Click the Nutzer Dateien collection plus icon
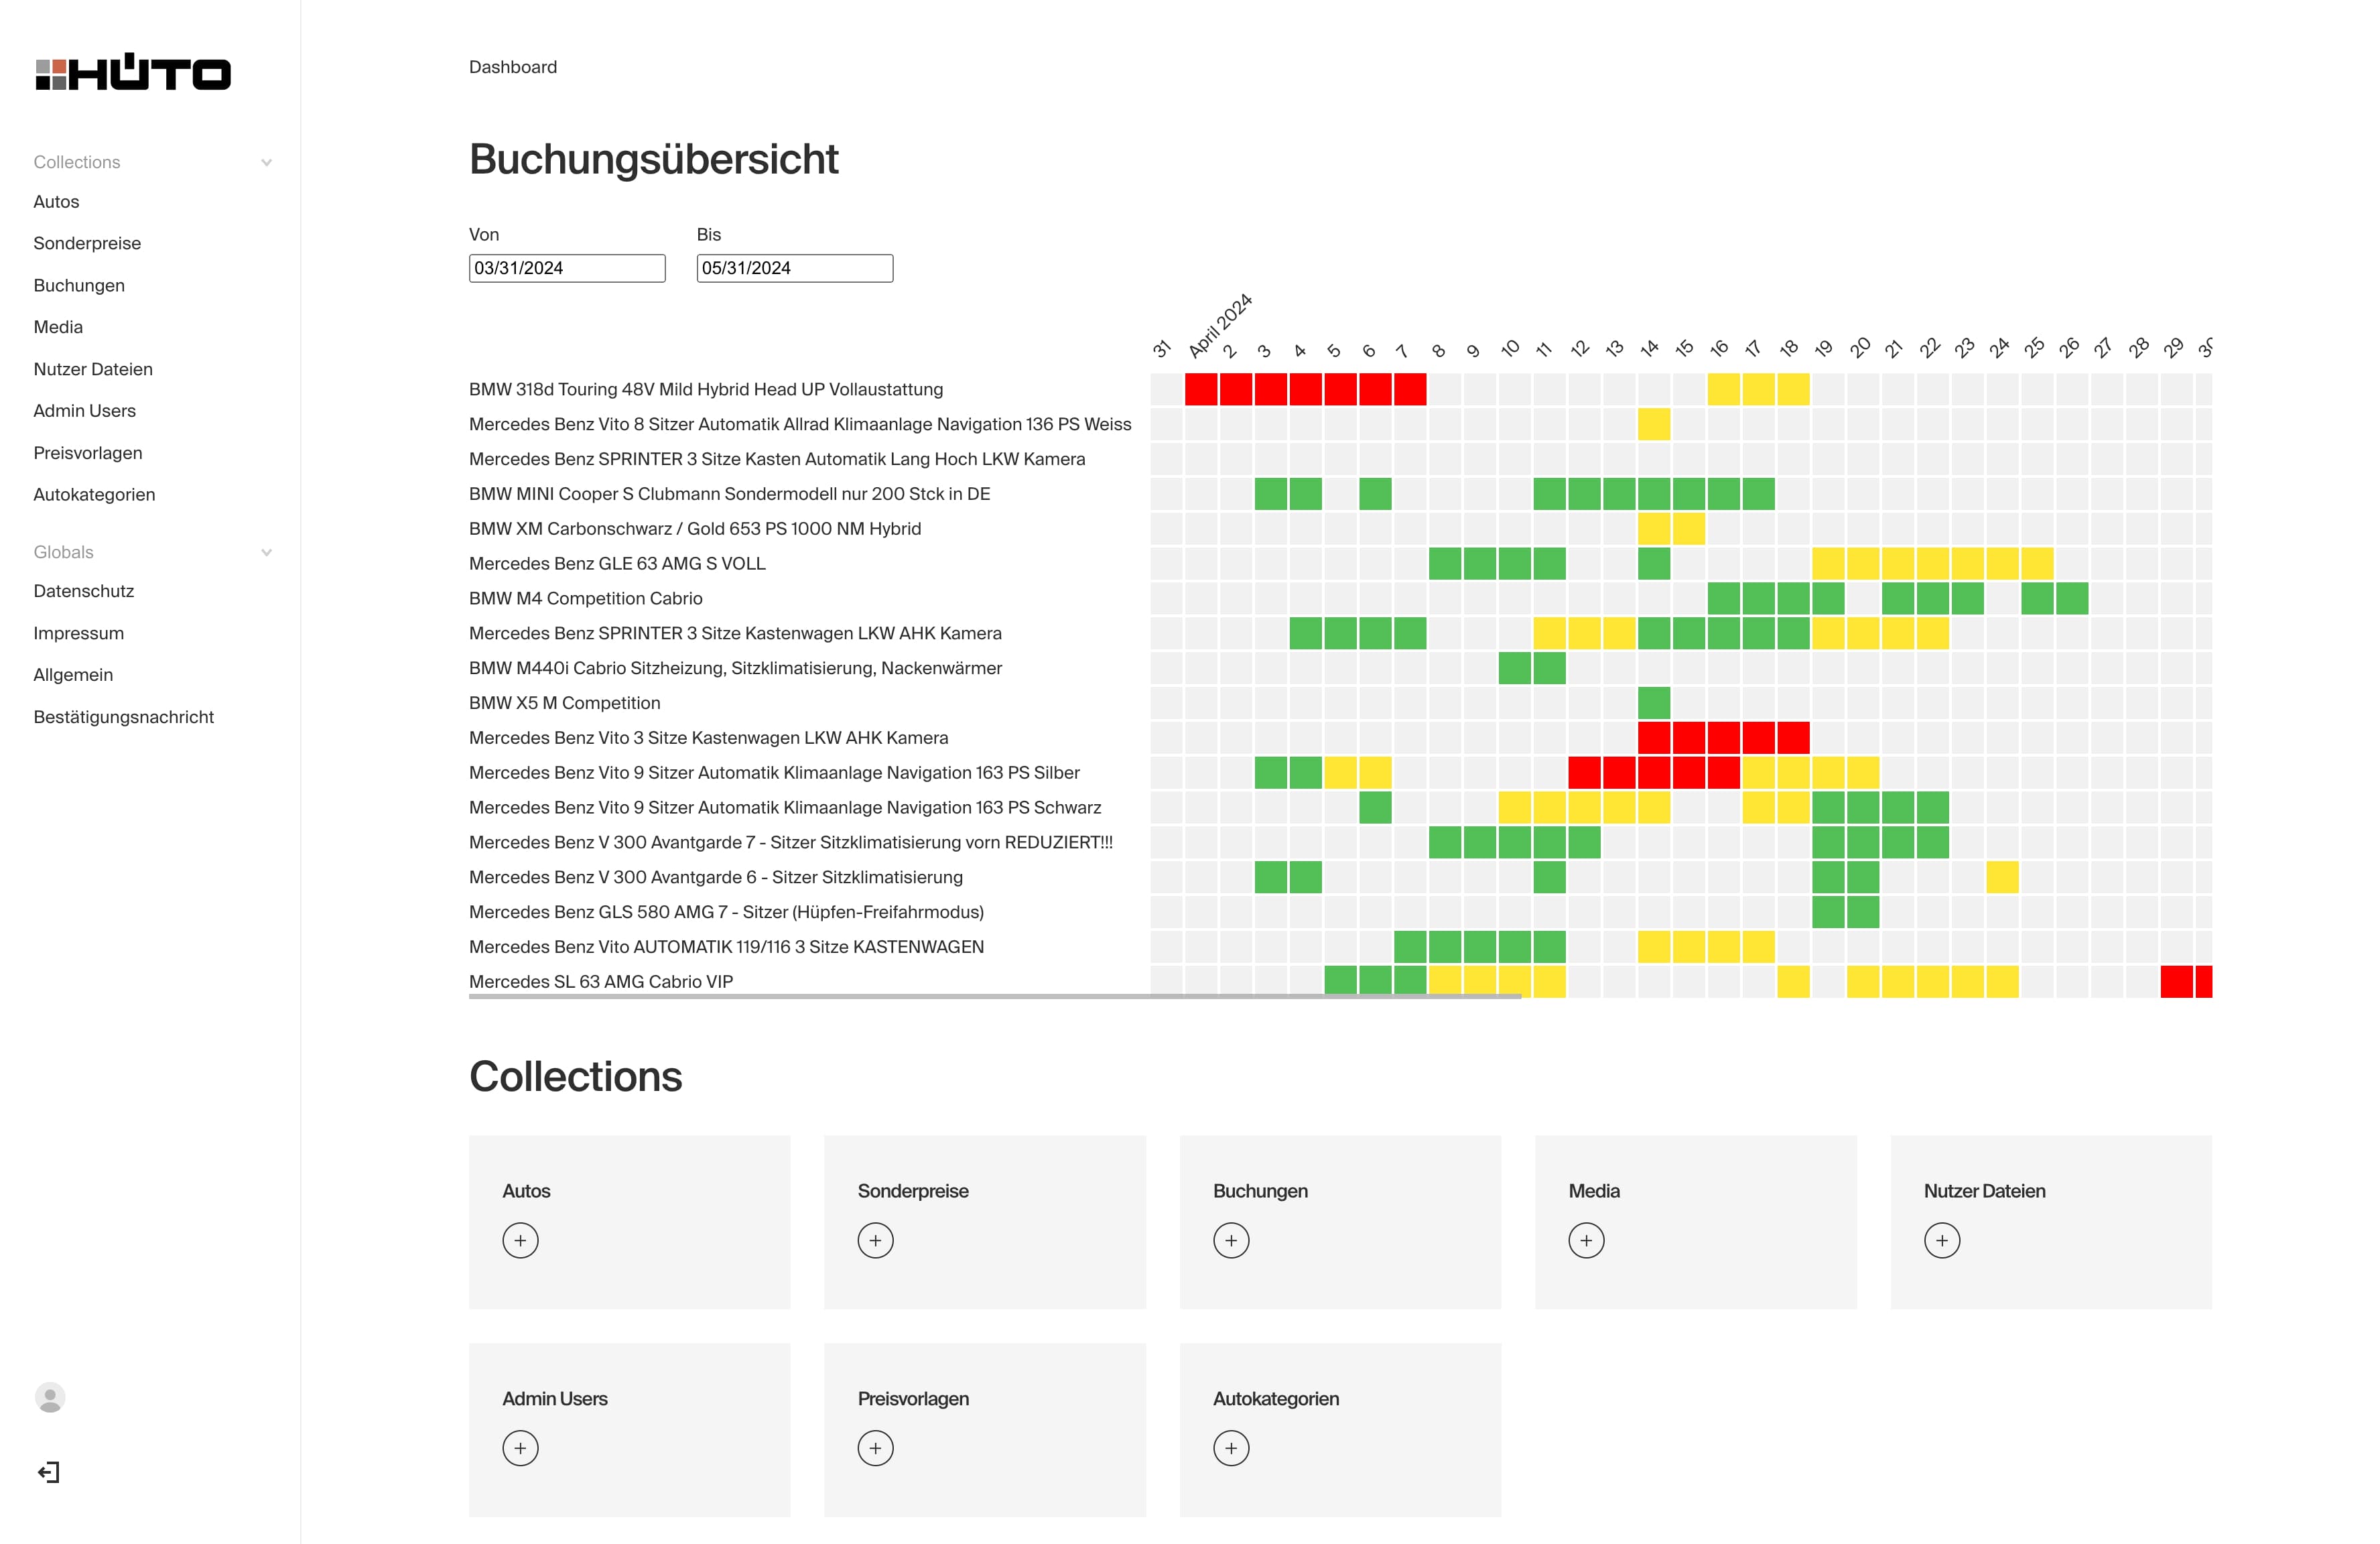2380x1544 pixels. pyautogui.click(x=1943, y=1238)
